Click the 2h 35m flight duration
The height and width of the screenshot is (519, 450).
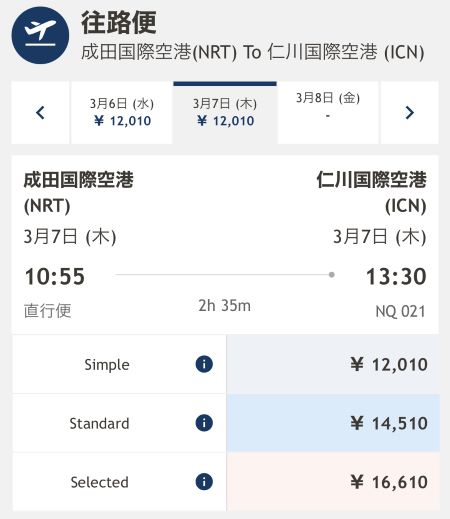224,305
